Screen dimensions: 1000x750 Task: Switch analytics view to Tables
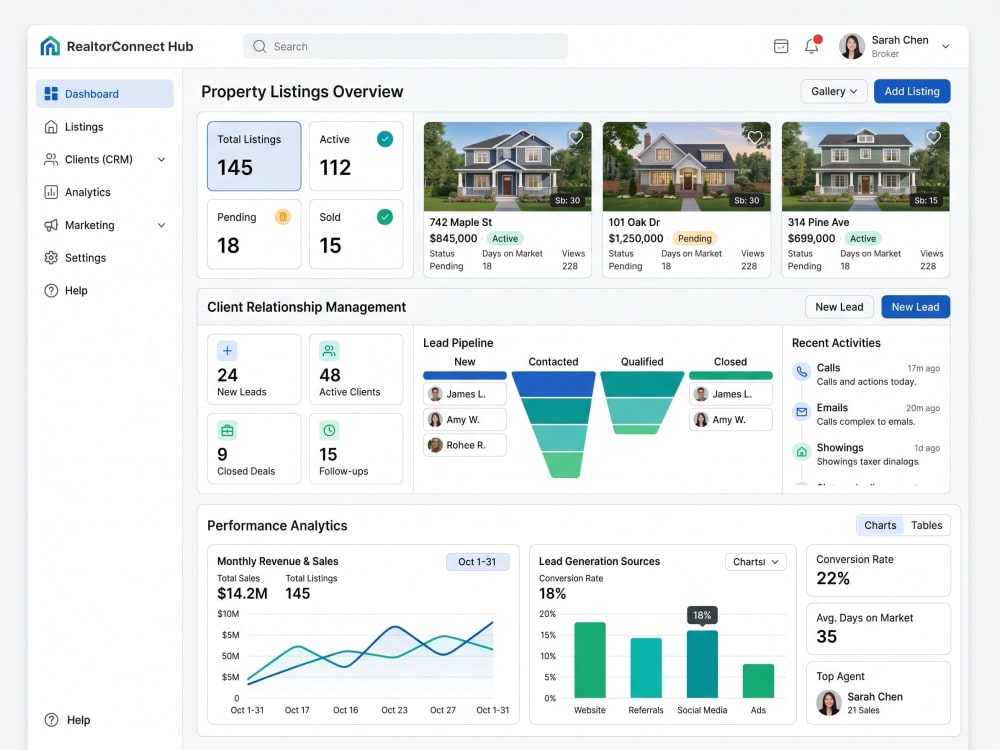[x=926, y=525]
